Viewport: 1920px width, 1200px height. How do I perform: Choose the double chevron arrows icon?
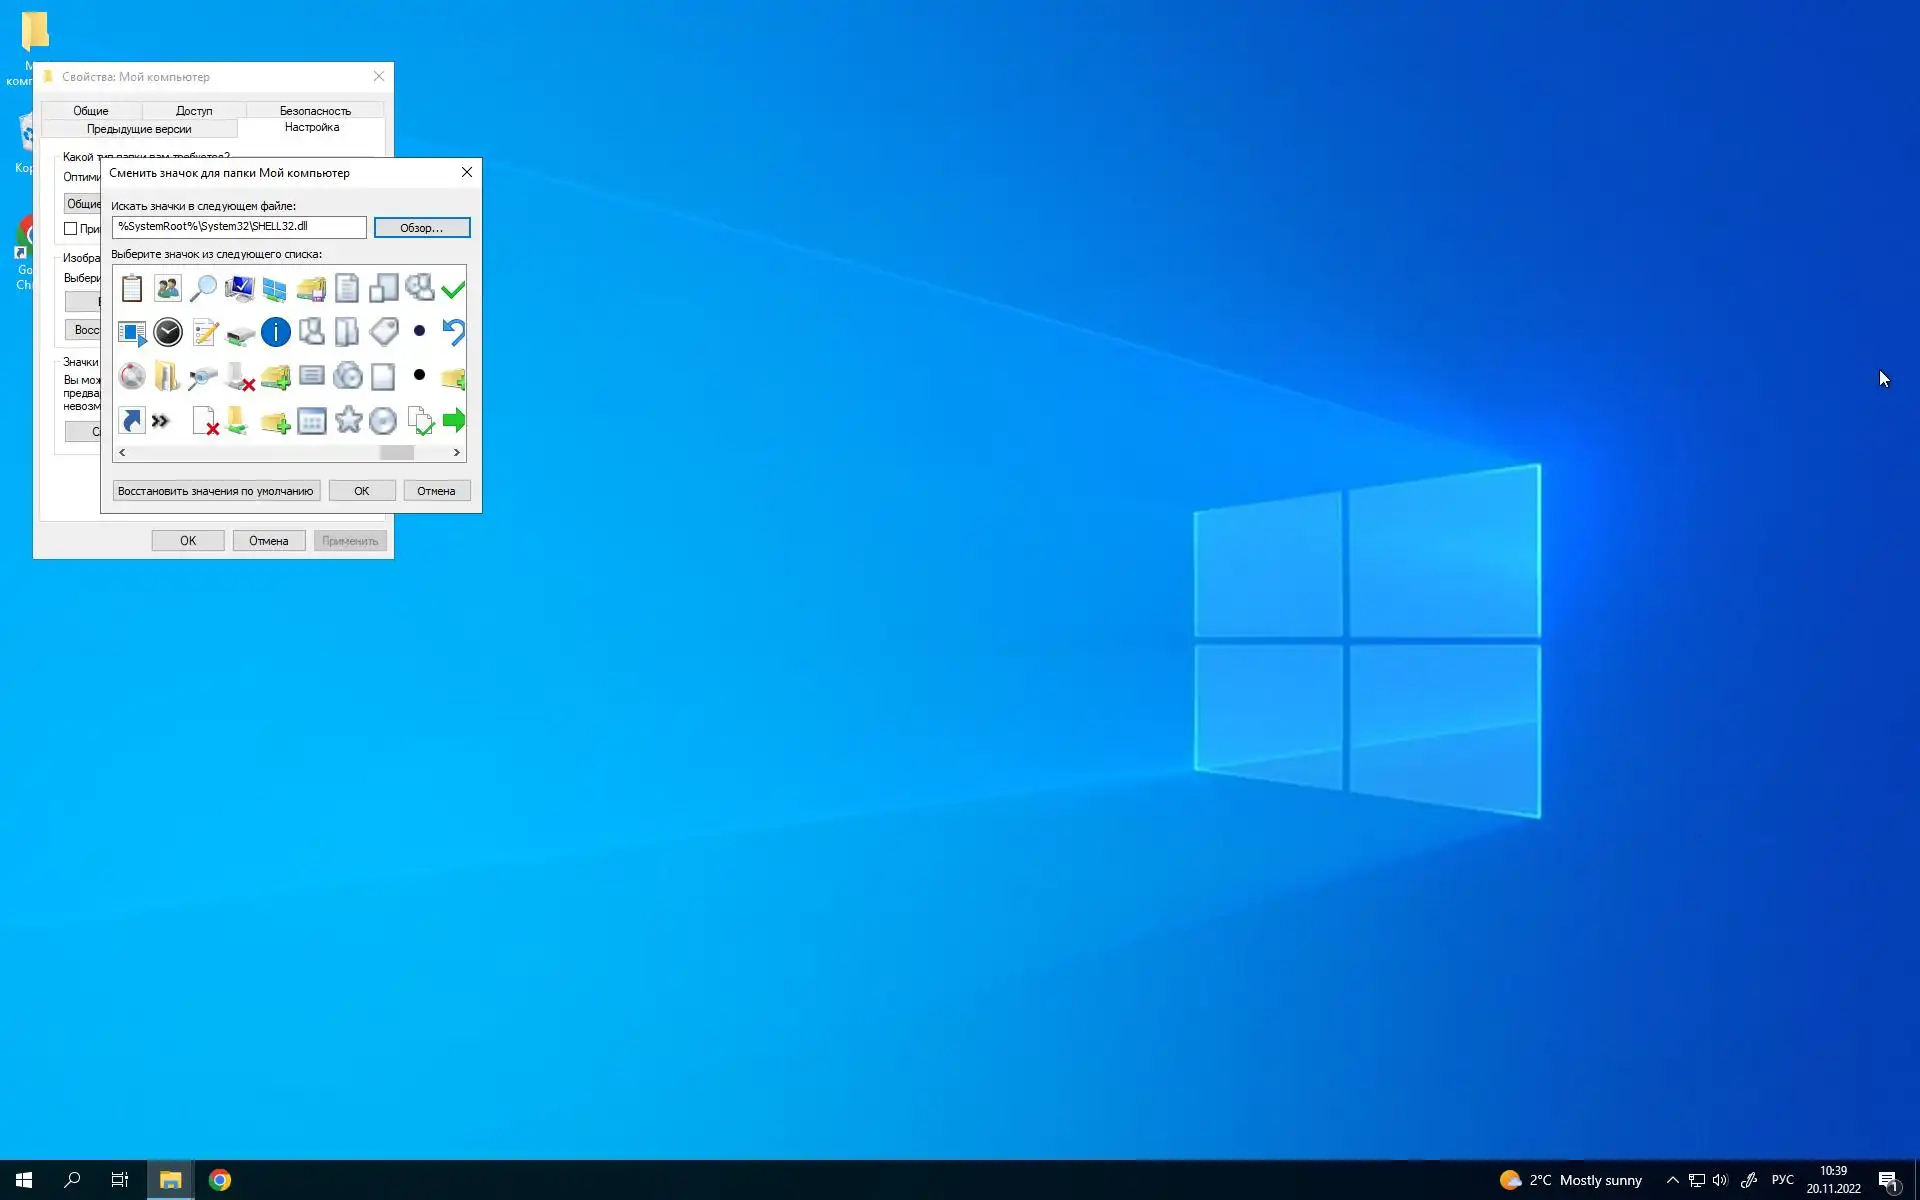[161, 421]
